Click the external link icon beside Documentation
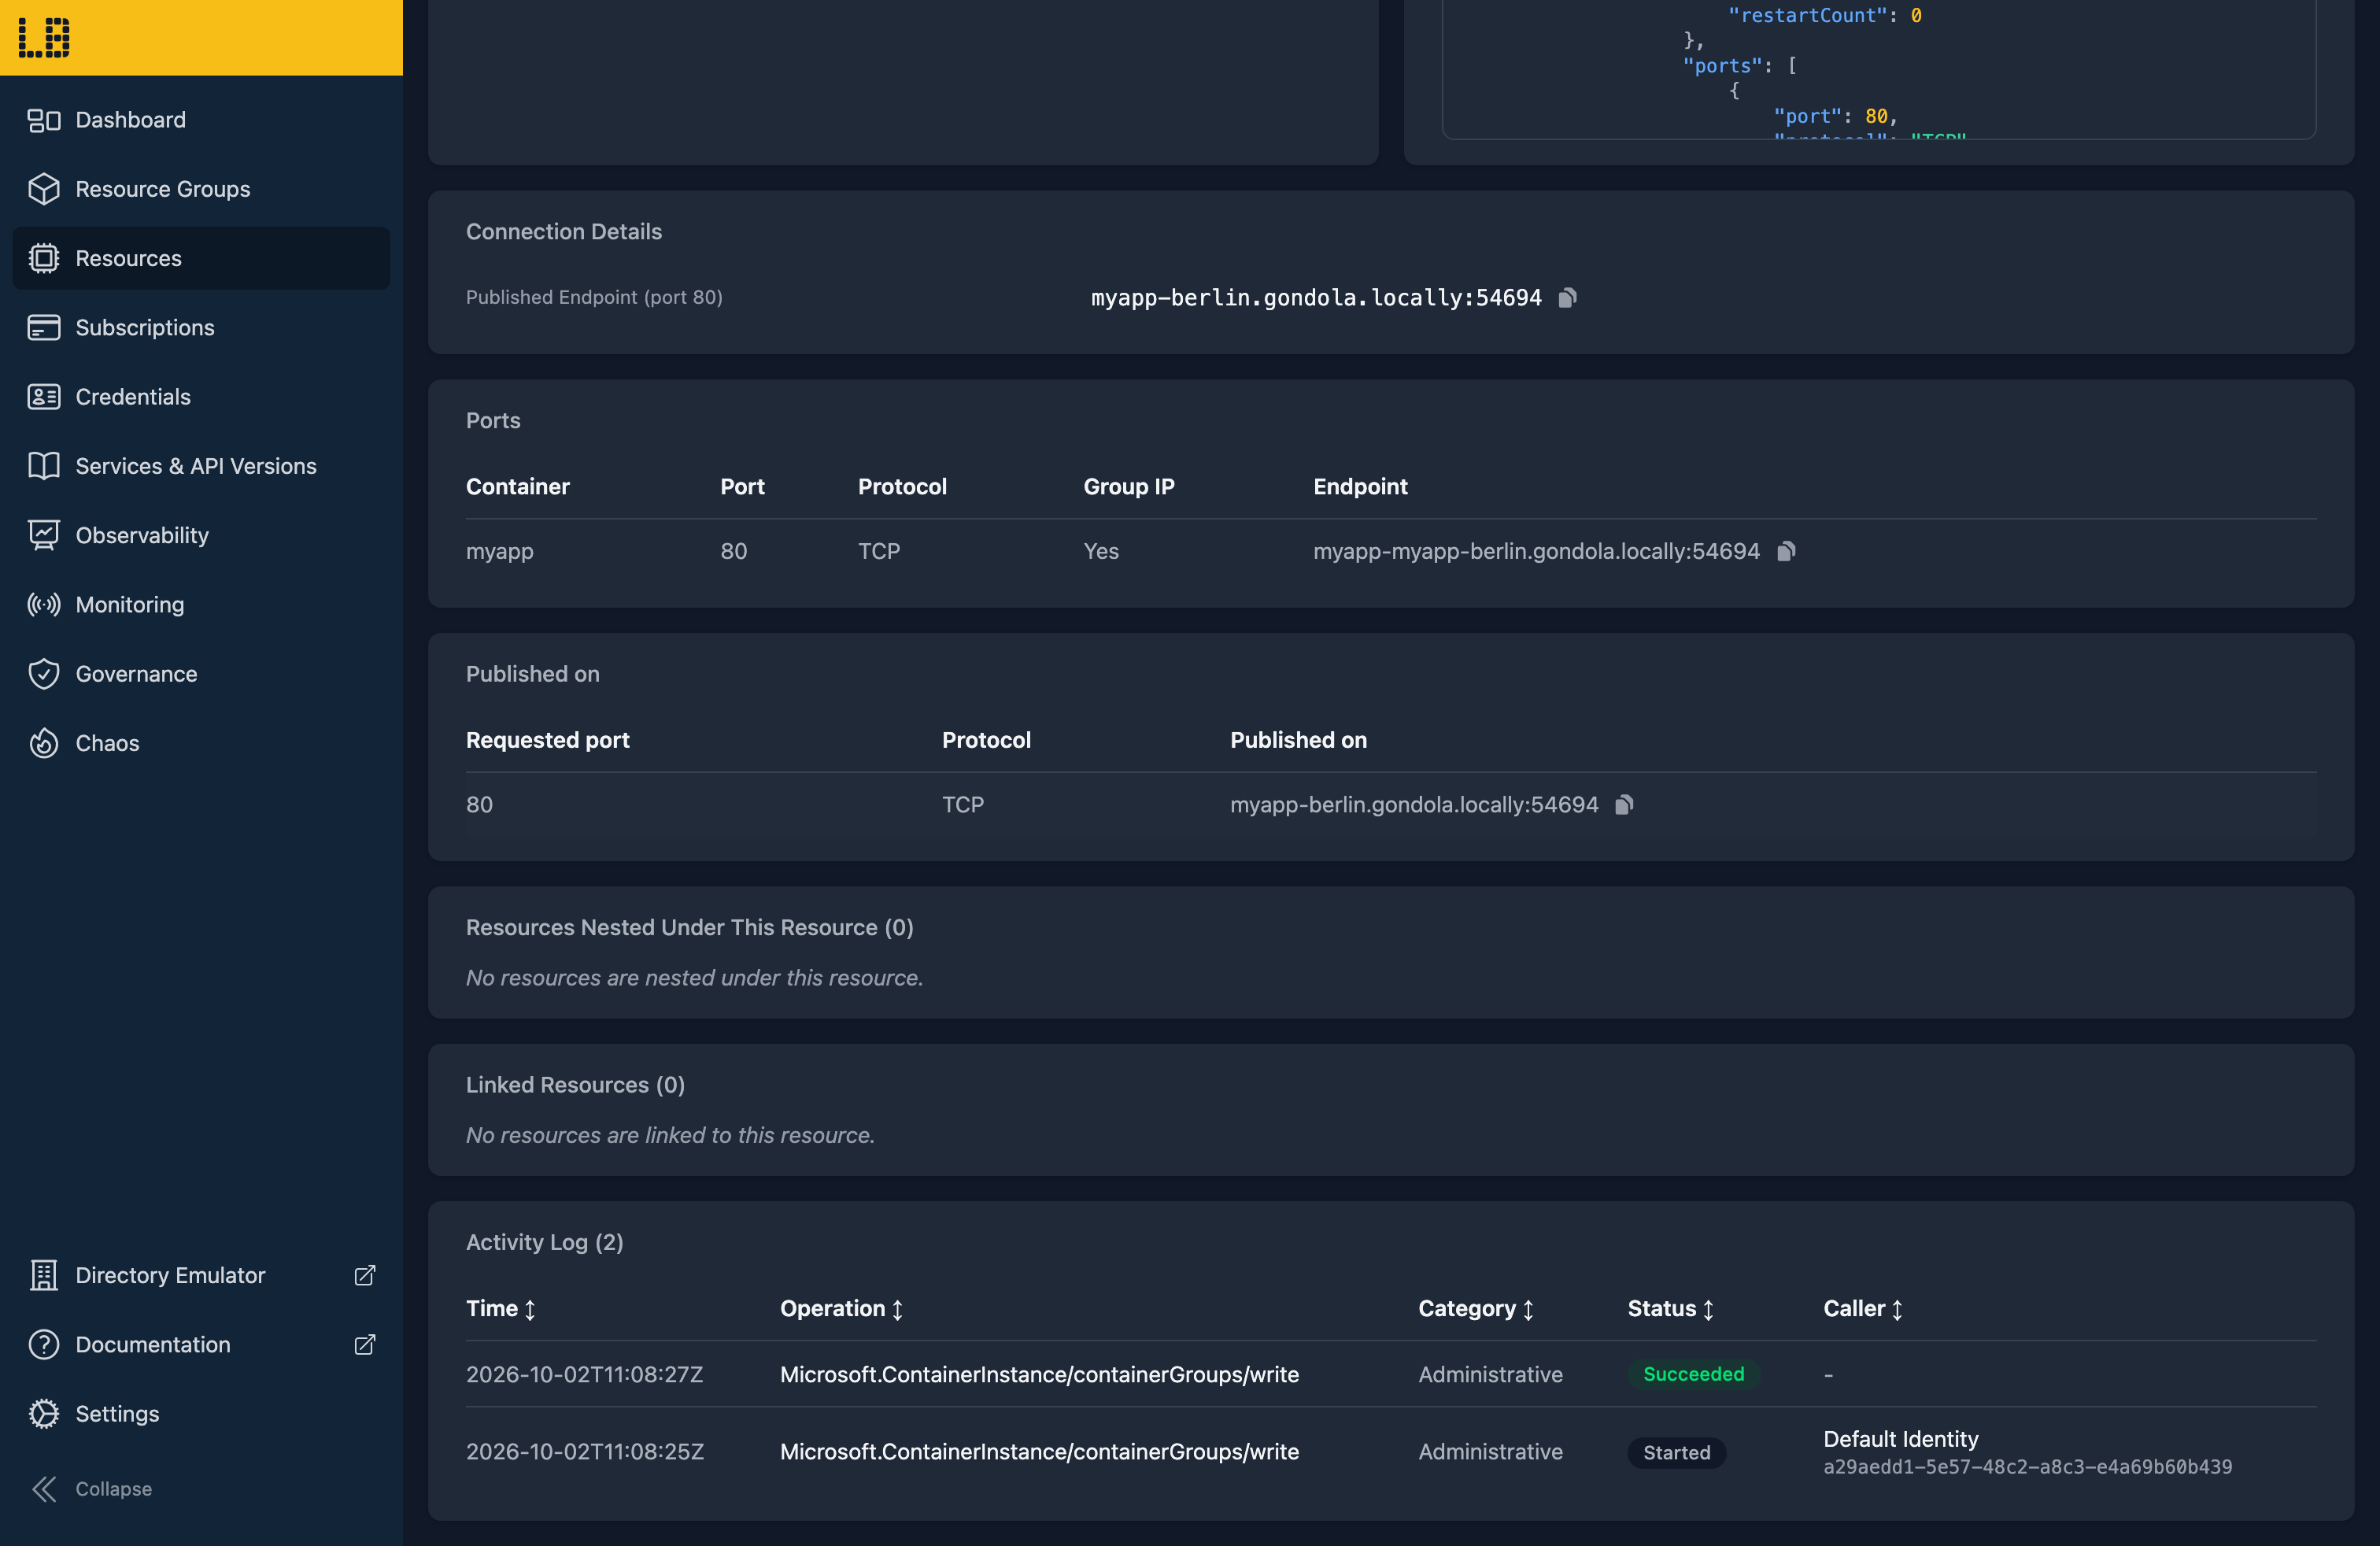Viewport: 2380px width, 1546px height. (x=365, y=1344)
